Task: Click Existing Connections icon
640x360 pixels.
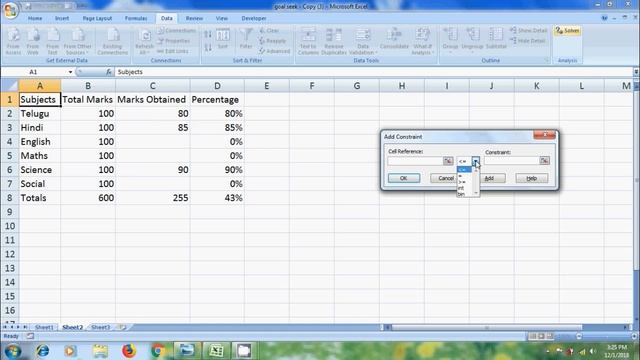Action: pos(113,41)
